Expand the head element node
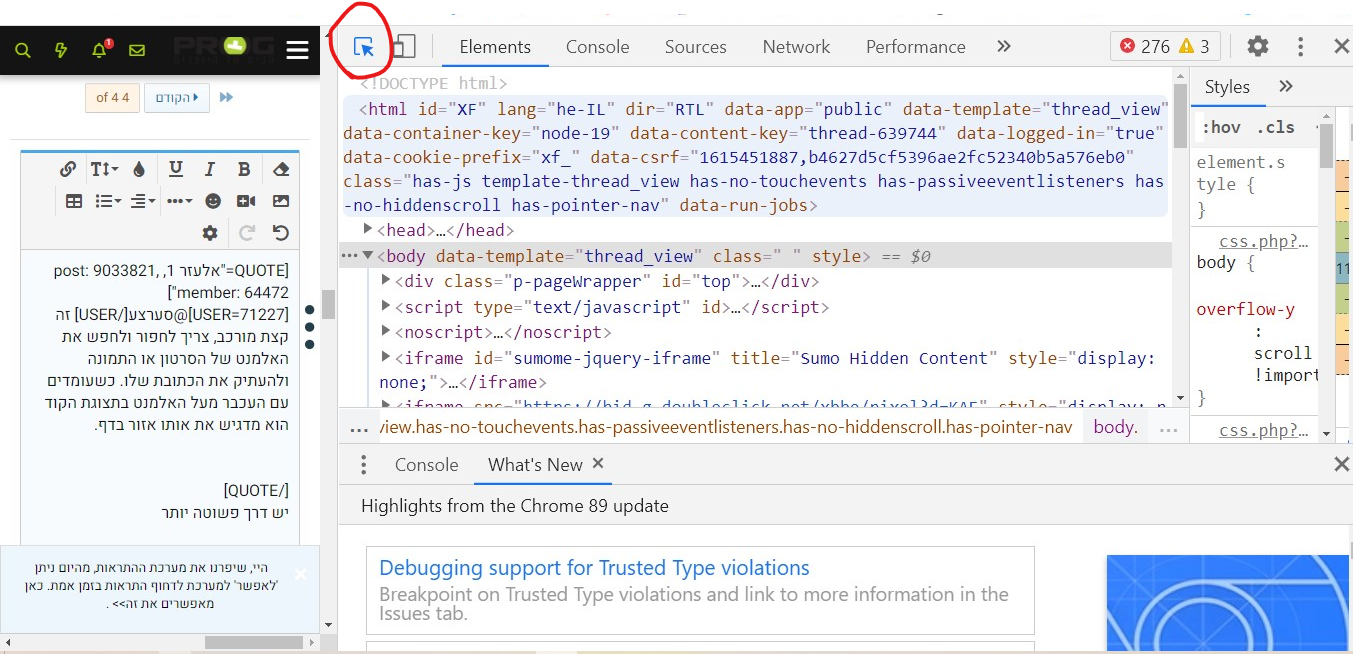The image size is (1353, 654). (368, 230)
